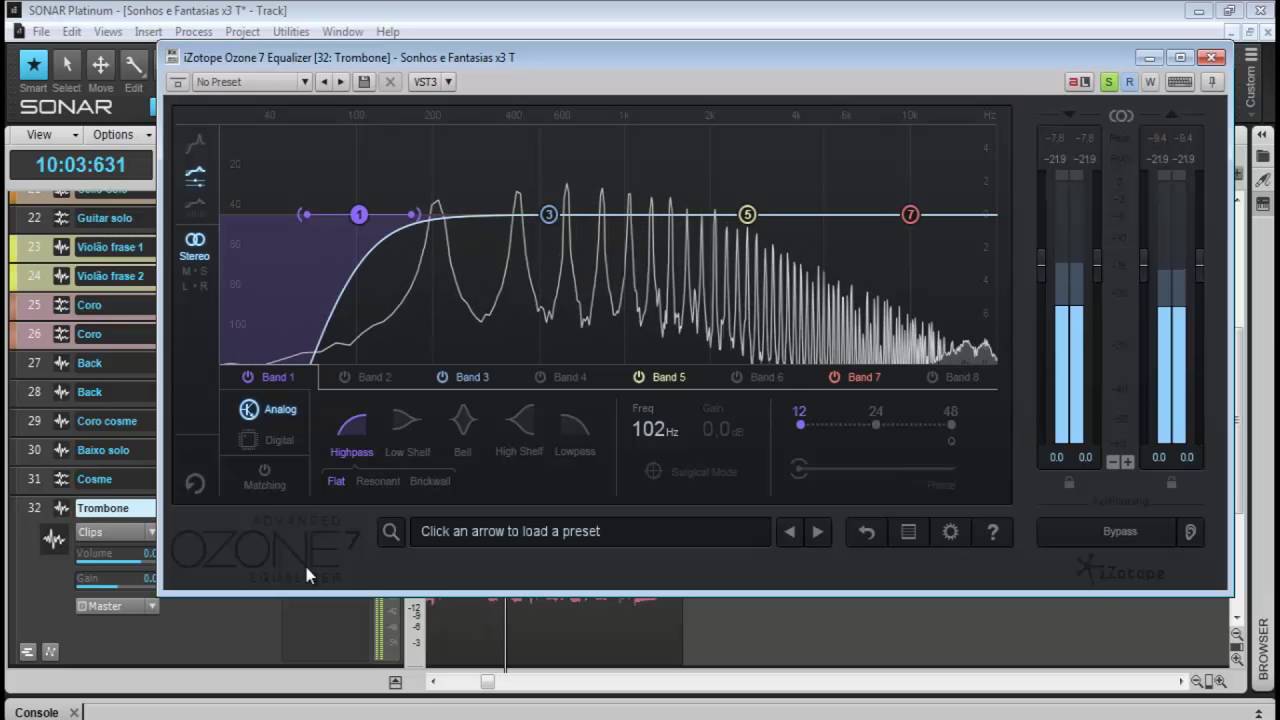This screenshot has height=720, width=1280.
Task: Load the previous Ozone preset arrow
Action: pos(790,532)
